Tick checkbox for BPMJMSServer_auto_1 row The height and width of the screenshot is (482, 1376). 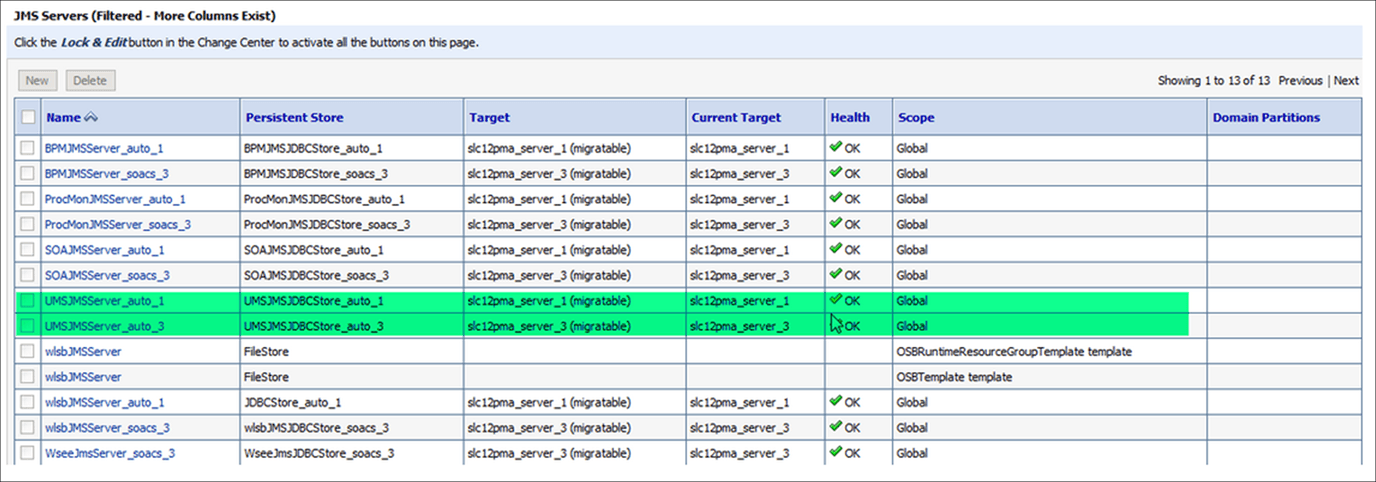(28, 148)
